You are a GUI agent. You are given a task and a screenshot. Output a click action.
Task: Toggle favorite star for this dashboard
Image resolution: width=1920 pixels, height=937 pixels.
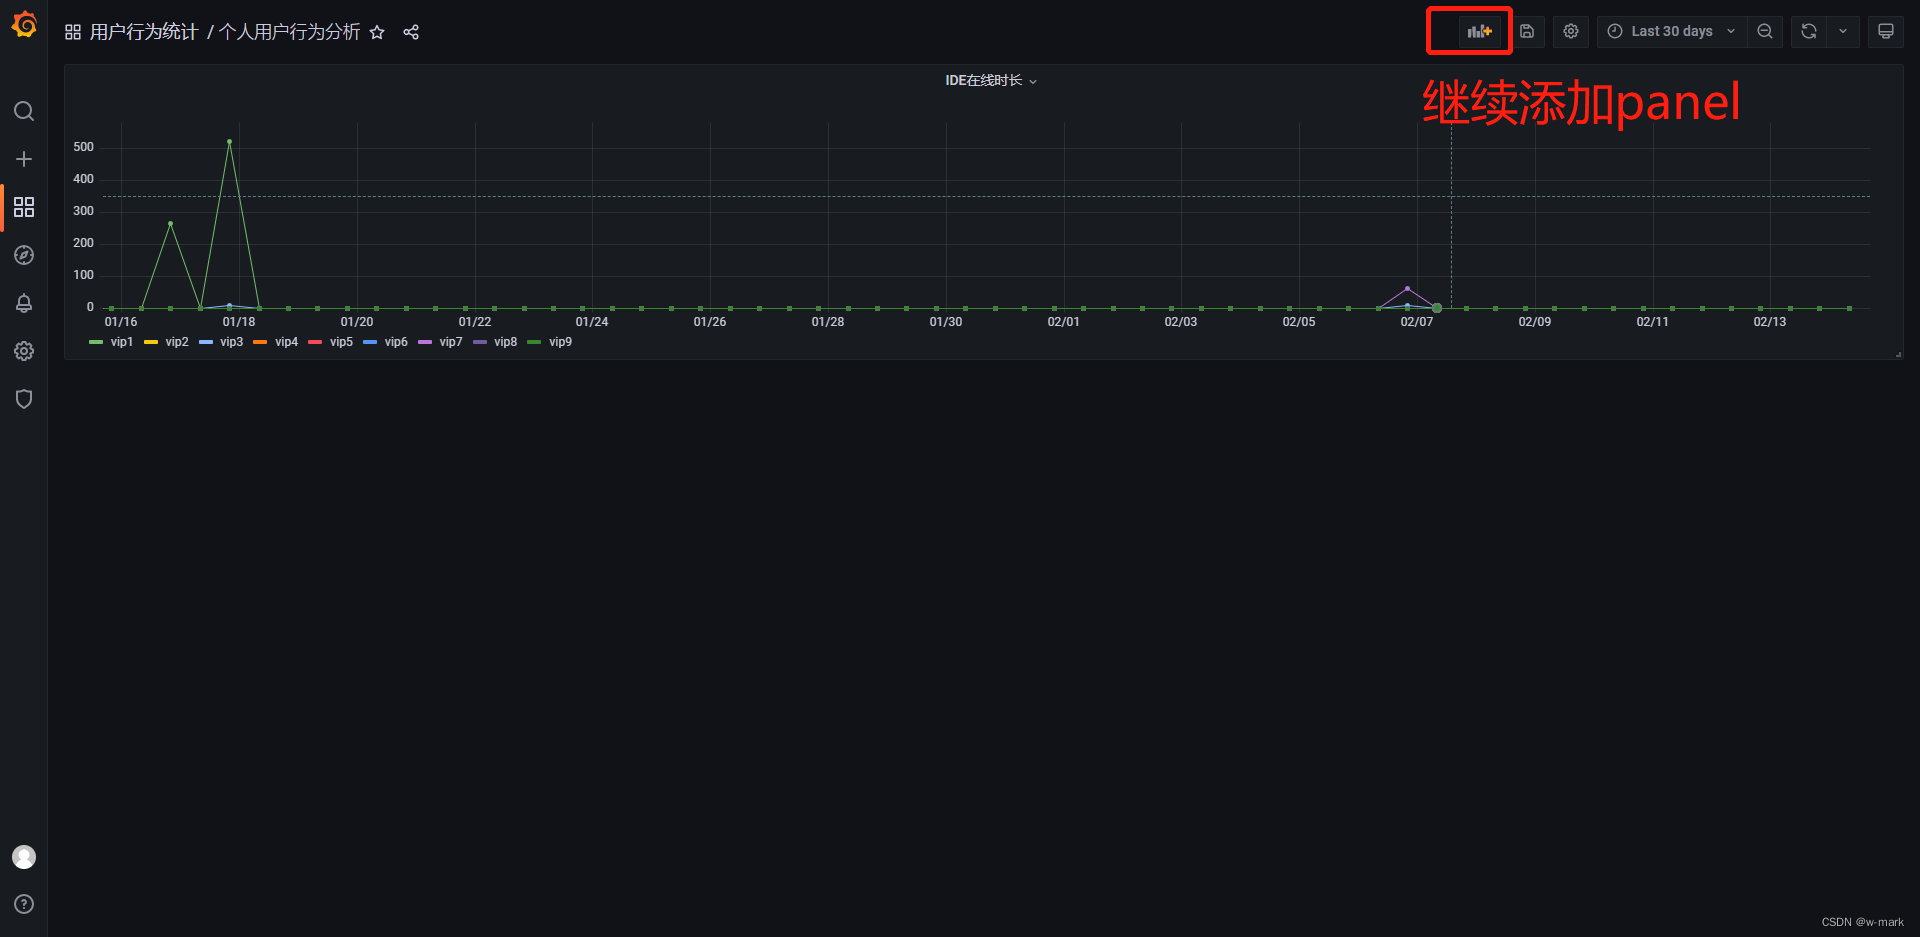pyautogui.click(x=377, y=32)
